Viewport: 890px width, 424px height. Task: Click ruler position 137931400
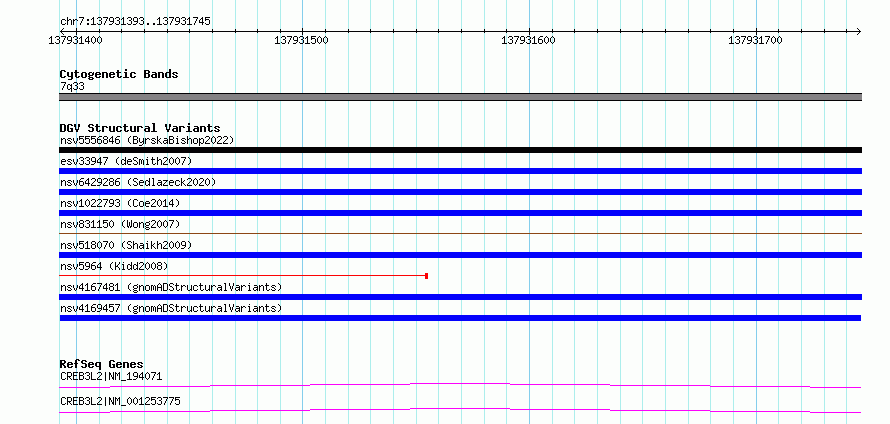(x=75, y=40)
